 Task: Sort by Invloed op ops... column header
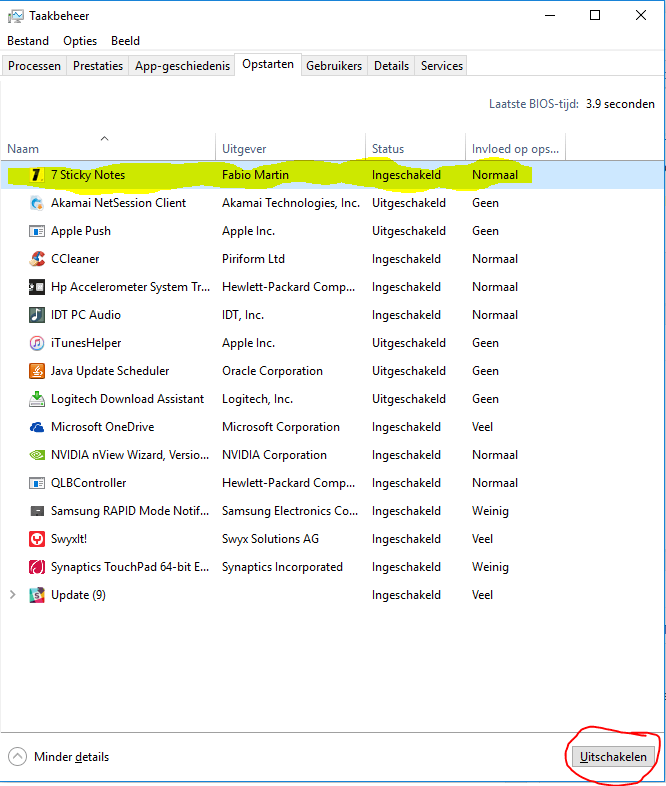516,148
